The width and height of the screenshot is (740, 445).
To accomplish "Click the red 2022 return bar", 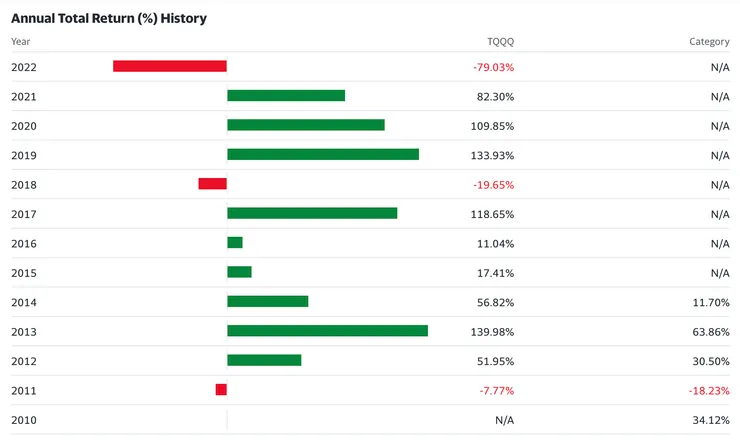I will 170,66.
